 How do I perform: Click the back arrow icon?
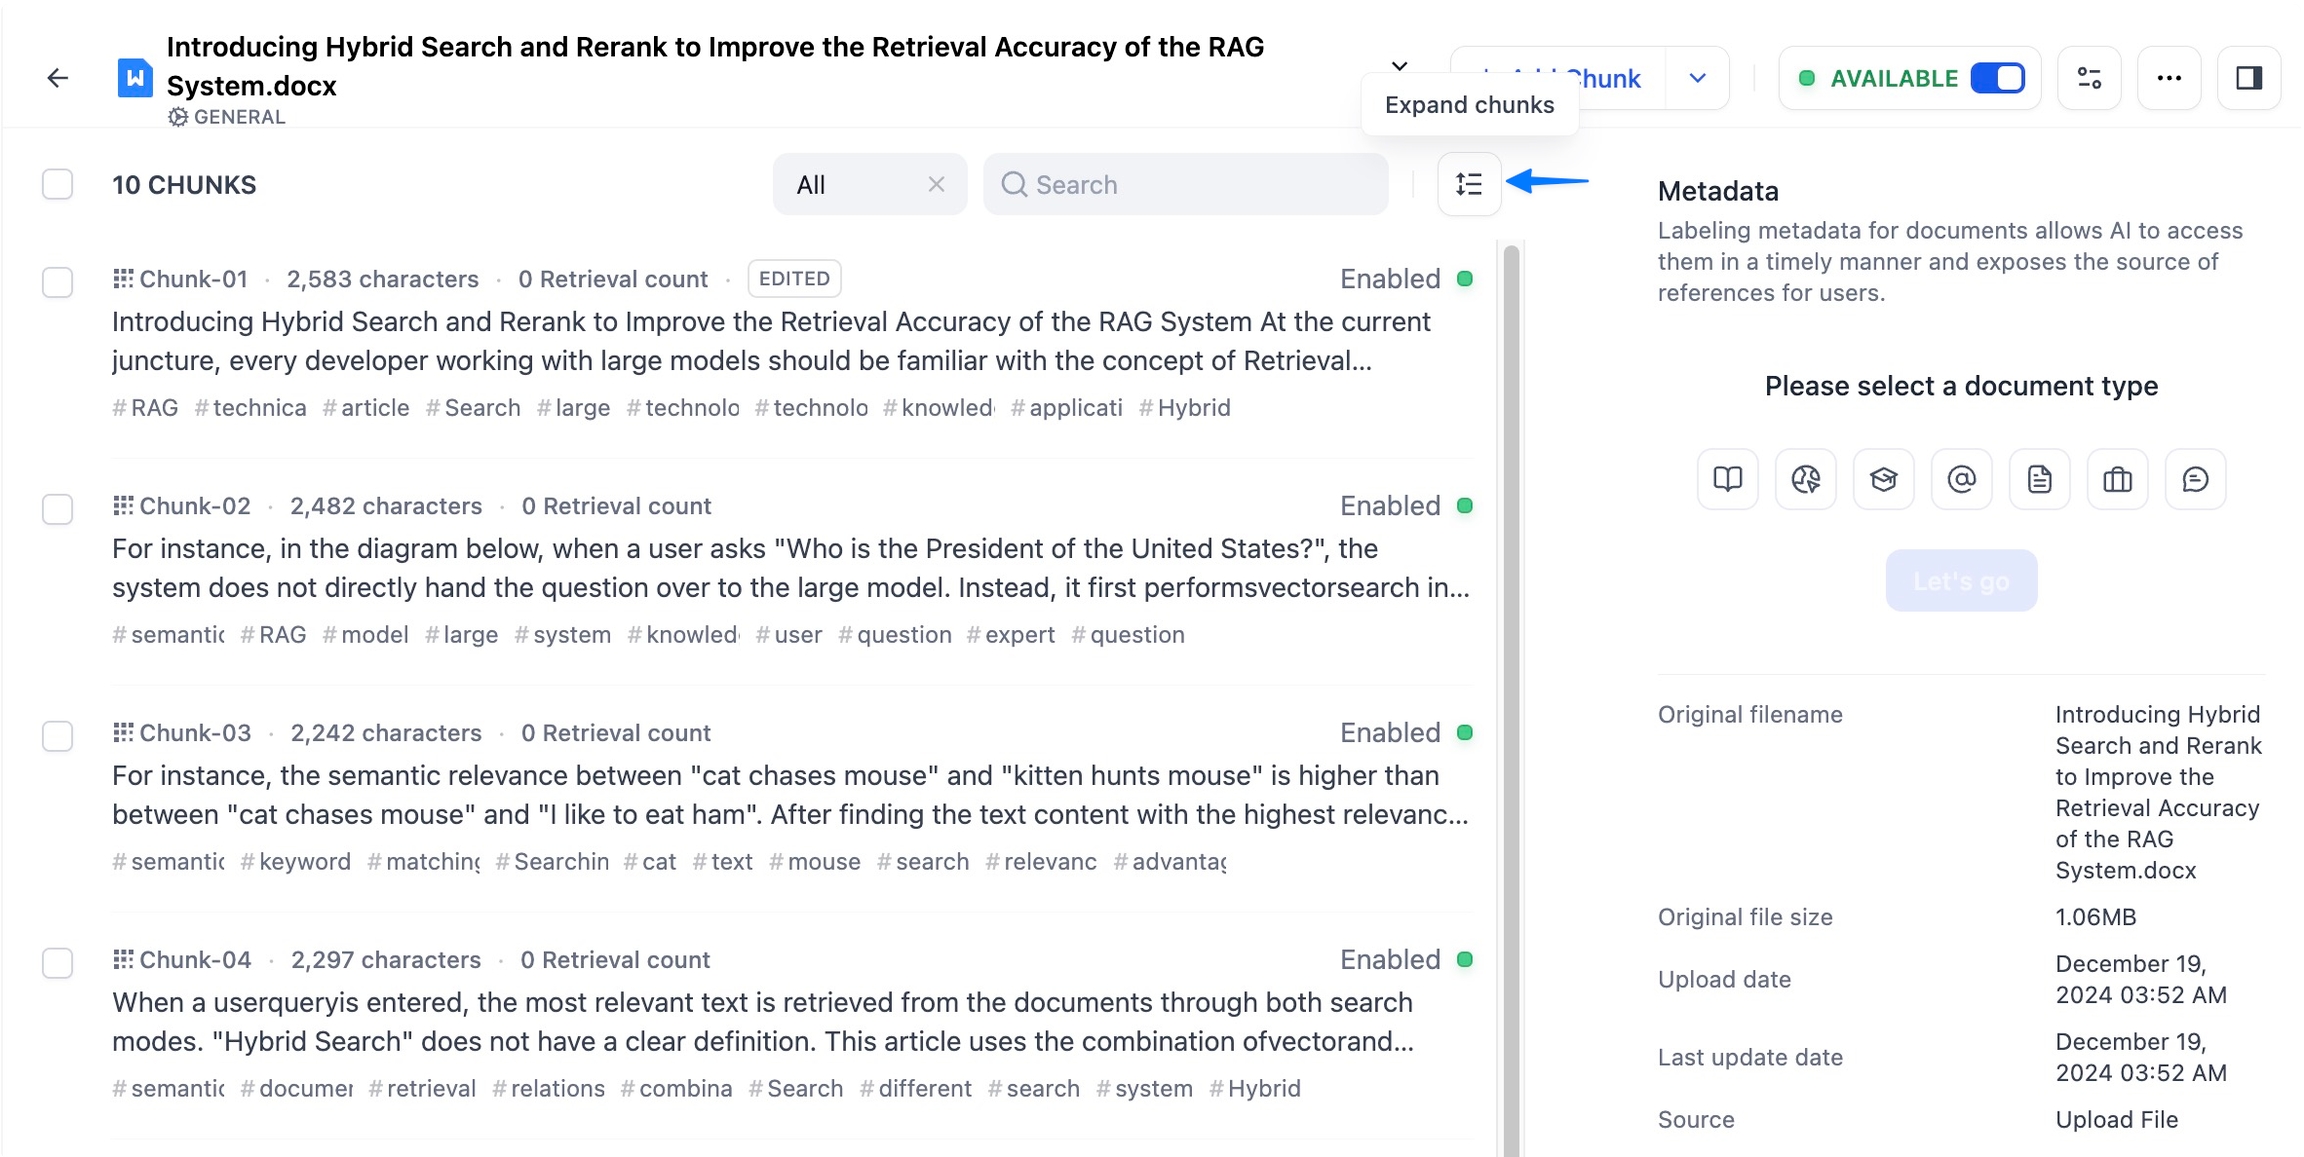pos(58,78)
